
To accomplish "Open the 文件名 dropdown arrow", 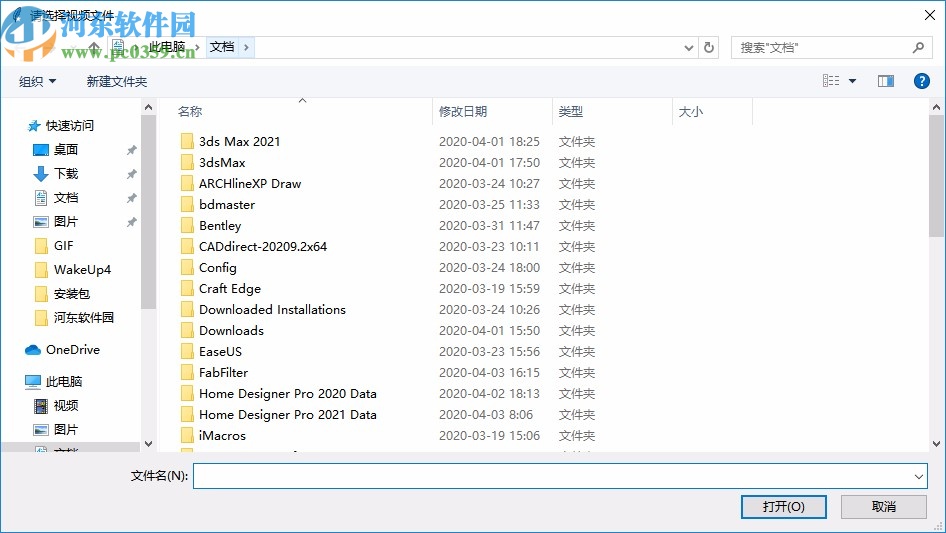I will click(x=918, y=476).
